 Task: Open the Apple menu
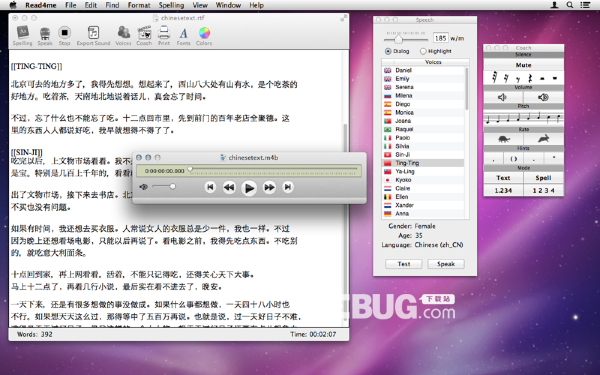(x=13, y=5)
